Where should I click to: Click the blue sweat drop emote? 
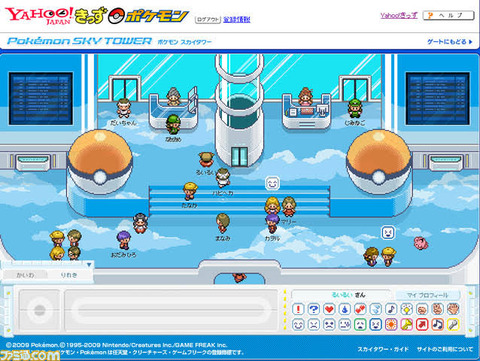pyautogui.click(x=345, y=309)
